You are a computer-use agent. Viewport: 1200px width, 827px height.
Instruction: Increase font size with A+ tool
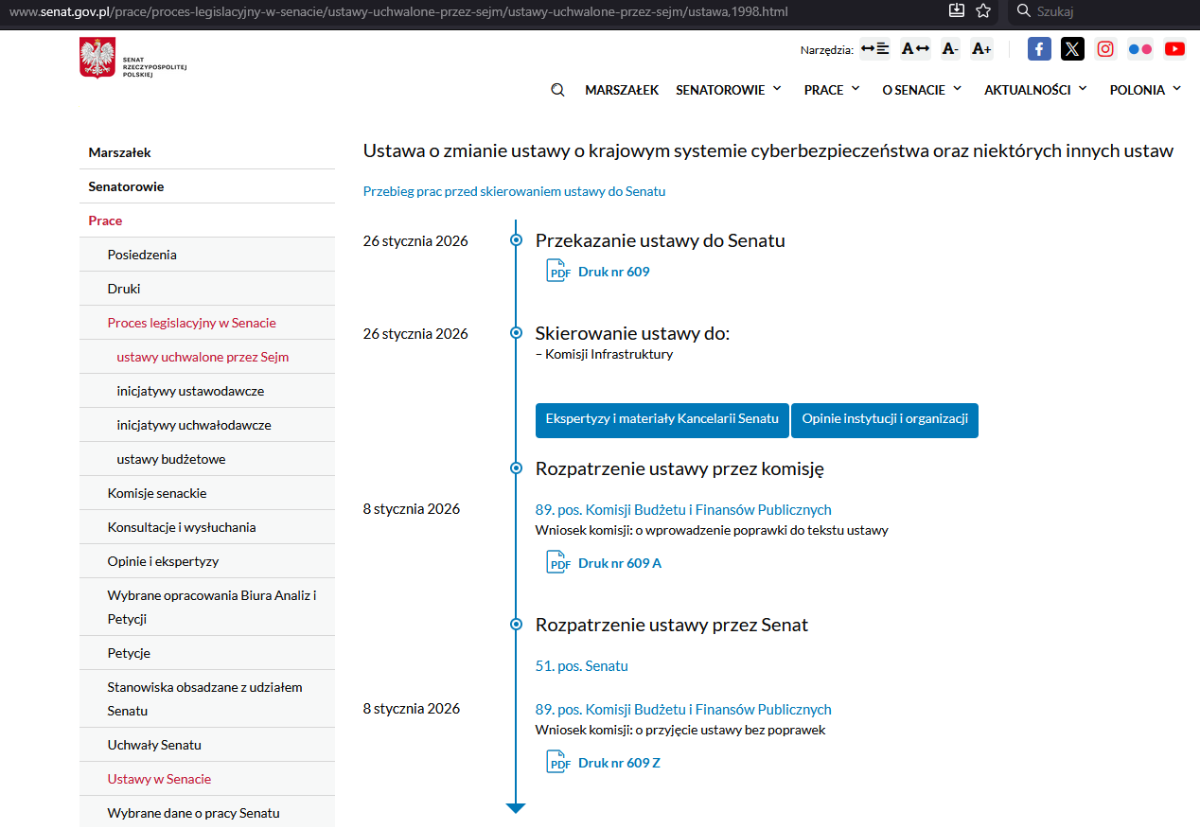tap(981, 49)
